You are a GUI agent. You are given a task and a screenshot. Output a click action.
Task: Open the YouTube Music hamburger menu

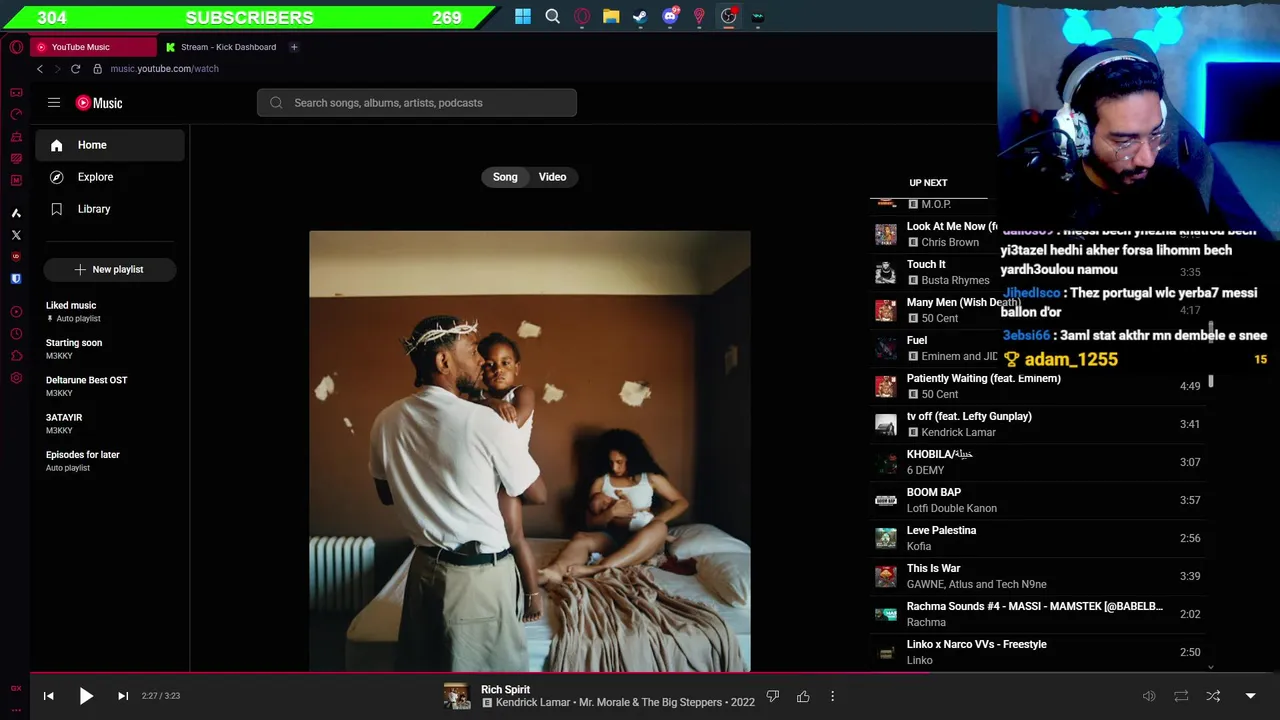coord(54,103)
